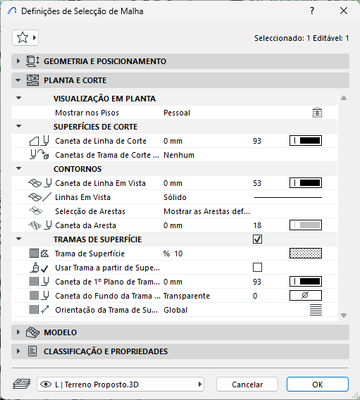Click the Caneta de Linha de Corte row icon

click(40, 141)
